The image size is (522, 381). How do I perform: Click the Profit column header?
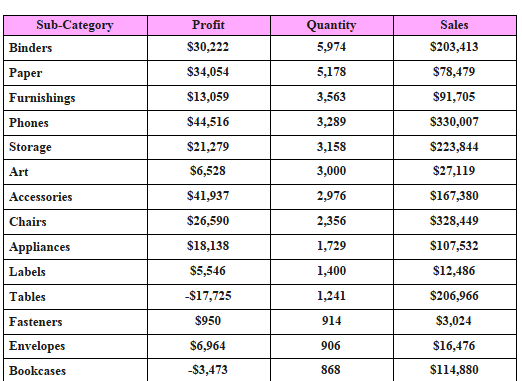tap(209, 25)
